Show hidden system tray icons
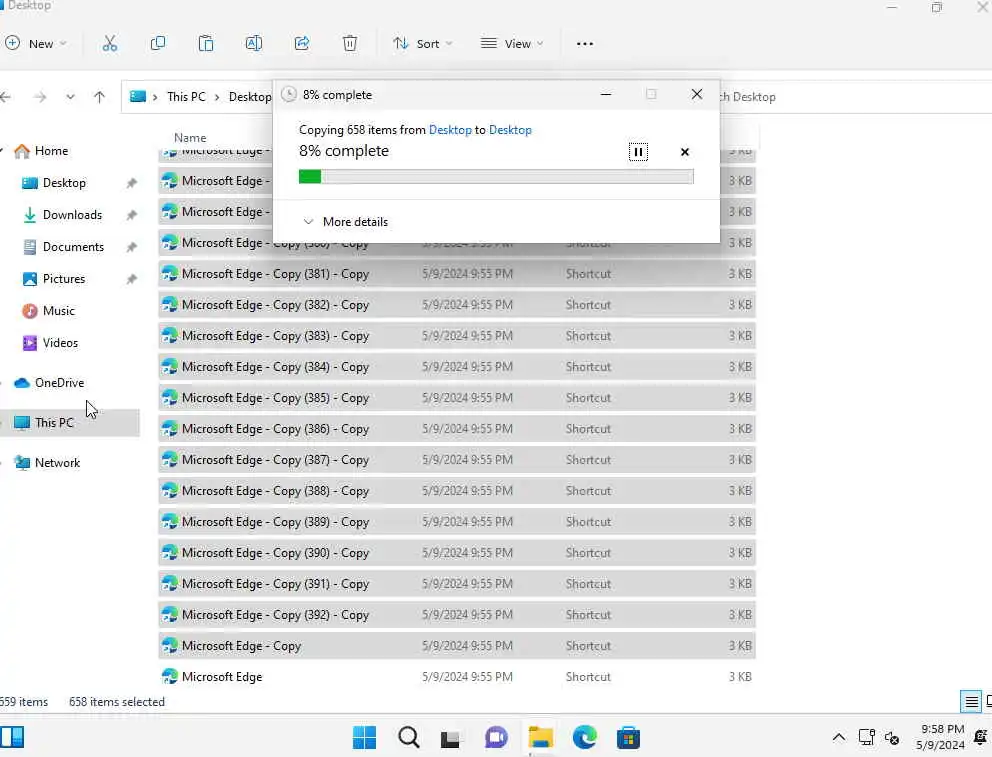 [838, 737]
